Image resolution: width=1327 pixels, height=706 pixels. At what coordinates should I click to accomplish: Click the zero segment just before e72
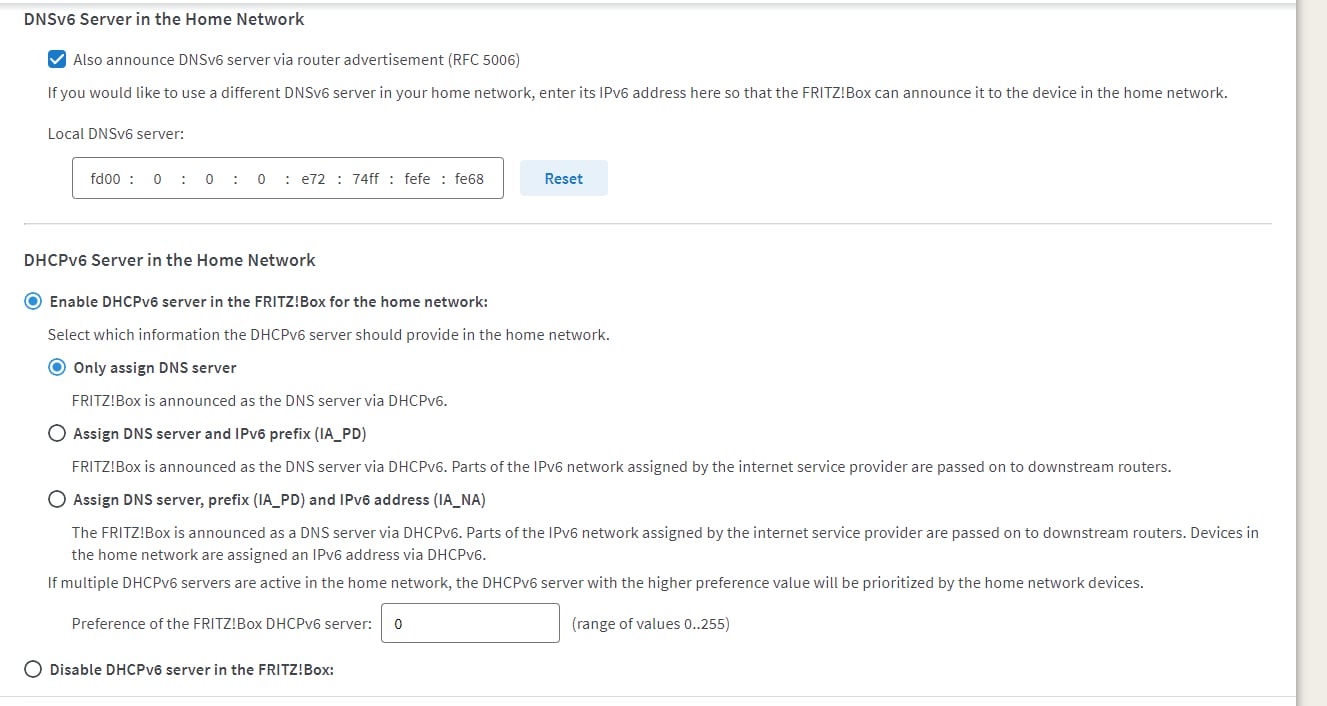coord(261,178)
